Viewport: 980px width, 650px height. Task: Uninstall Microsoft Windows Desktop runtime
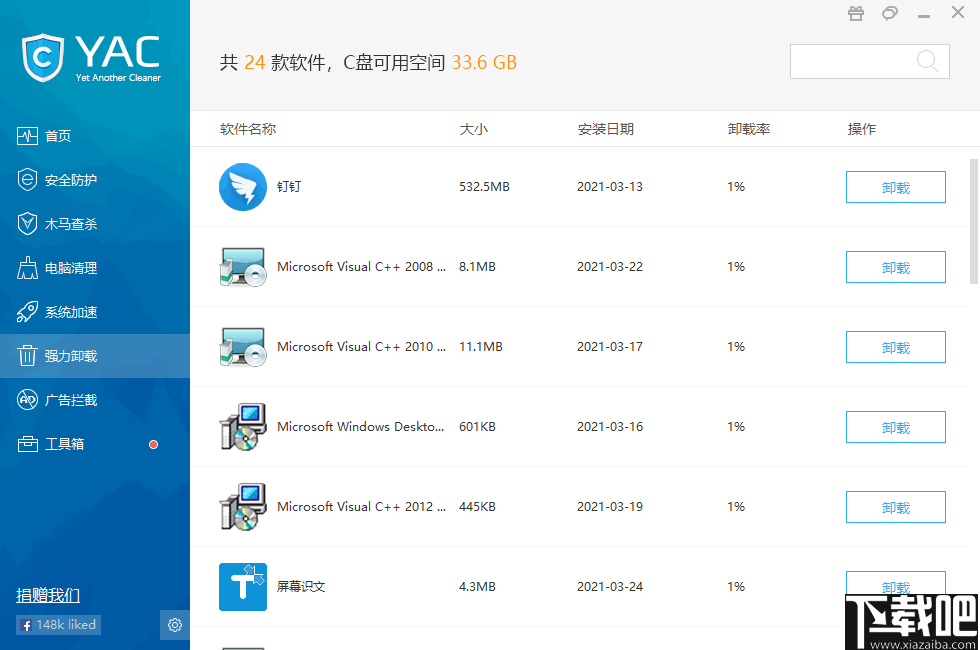(896, 427)
